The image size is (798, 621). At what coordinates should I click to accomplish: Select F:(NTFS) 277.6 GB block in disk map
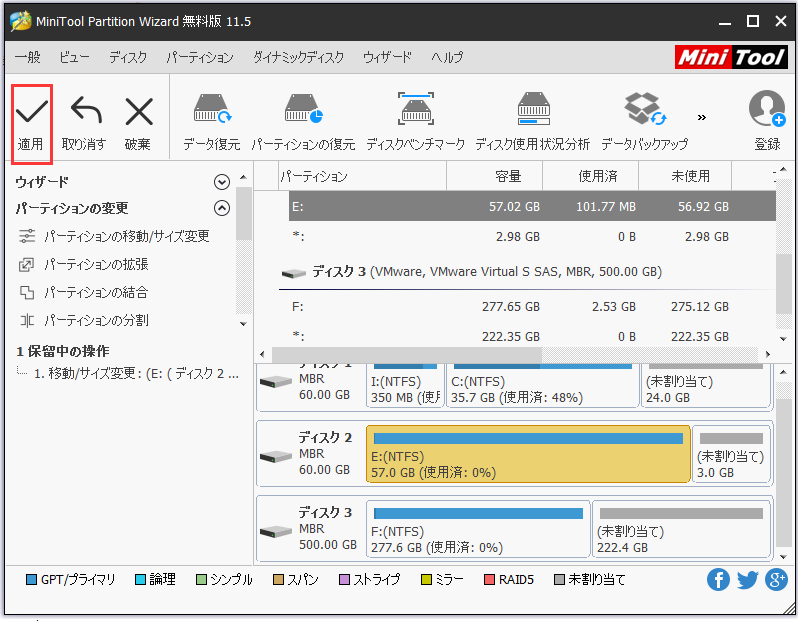[x=478, y=529]
